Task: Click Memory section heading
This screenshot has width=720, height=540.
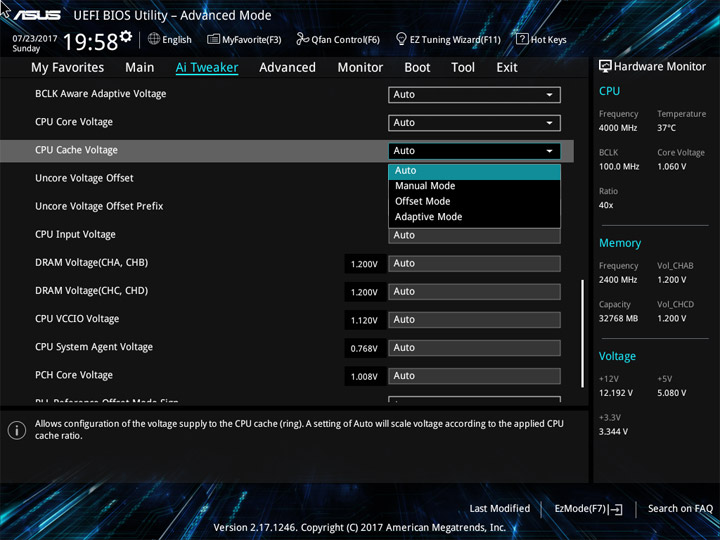Action: (620, 243)
